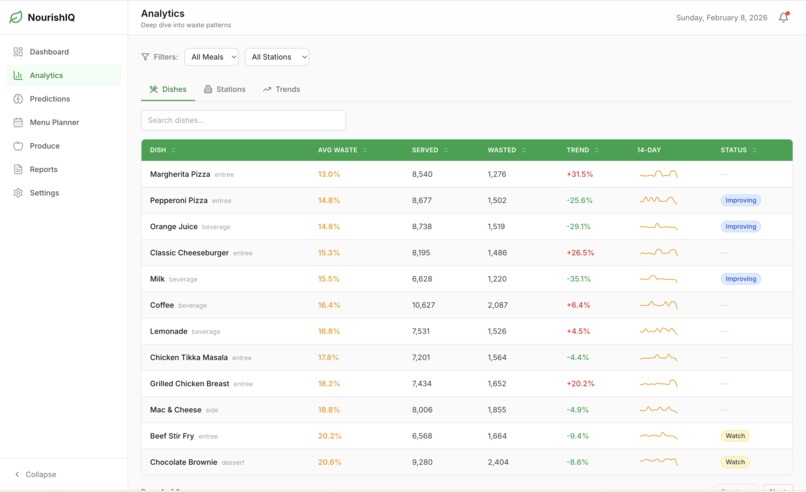
Task: Open Settings from the sidebar
Action: [64, 193]
